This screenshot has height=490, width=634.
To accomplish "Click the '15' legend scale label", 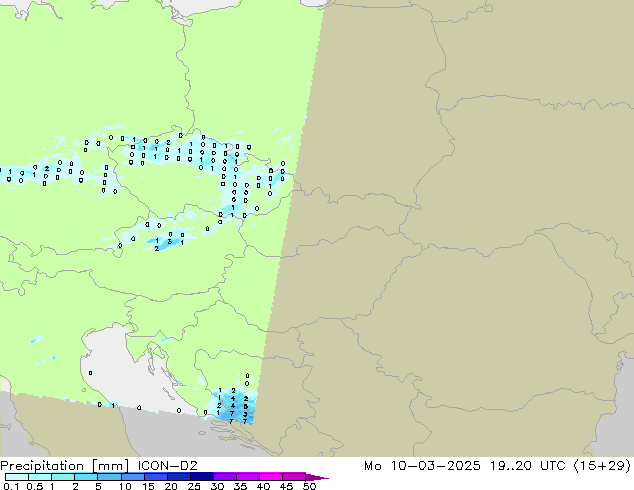I will pyautogui.click(x=148, y=486).
